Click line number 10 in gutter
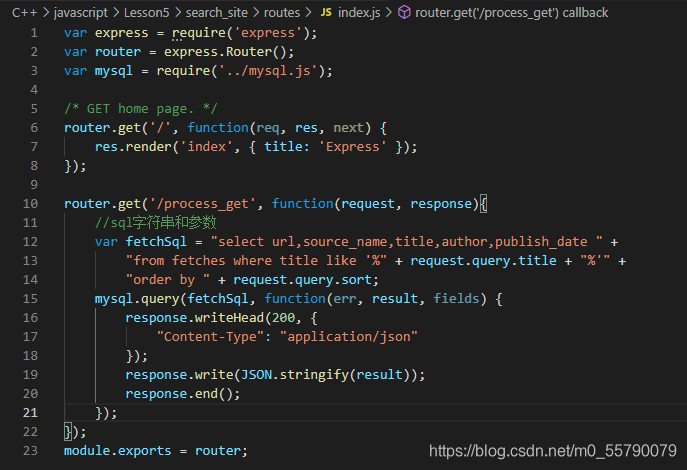Screen dimensions: 687x470 coord(30,204)
